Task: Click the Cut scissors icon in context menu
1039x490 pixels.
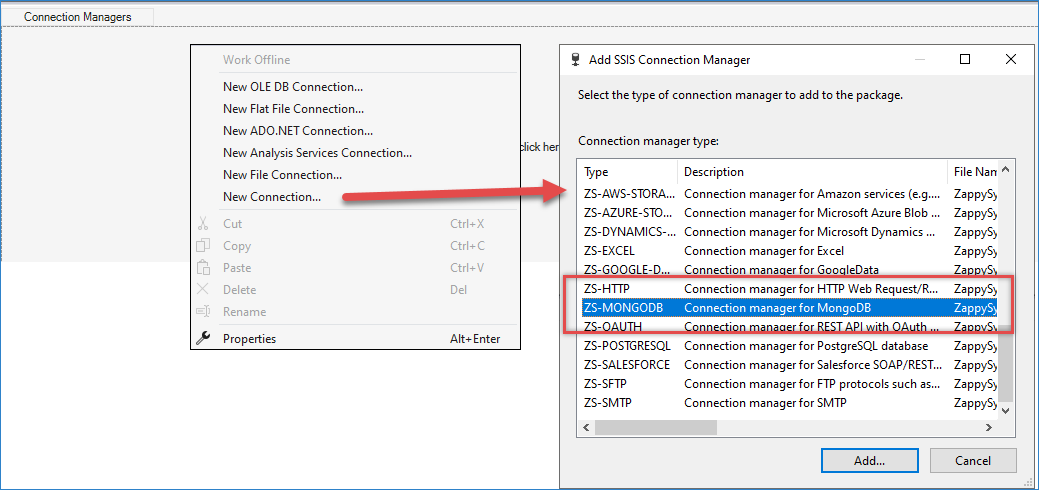Action: coord(203,224)
